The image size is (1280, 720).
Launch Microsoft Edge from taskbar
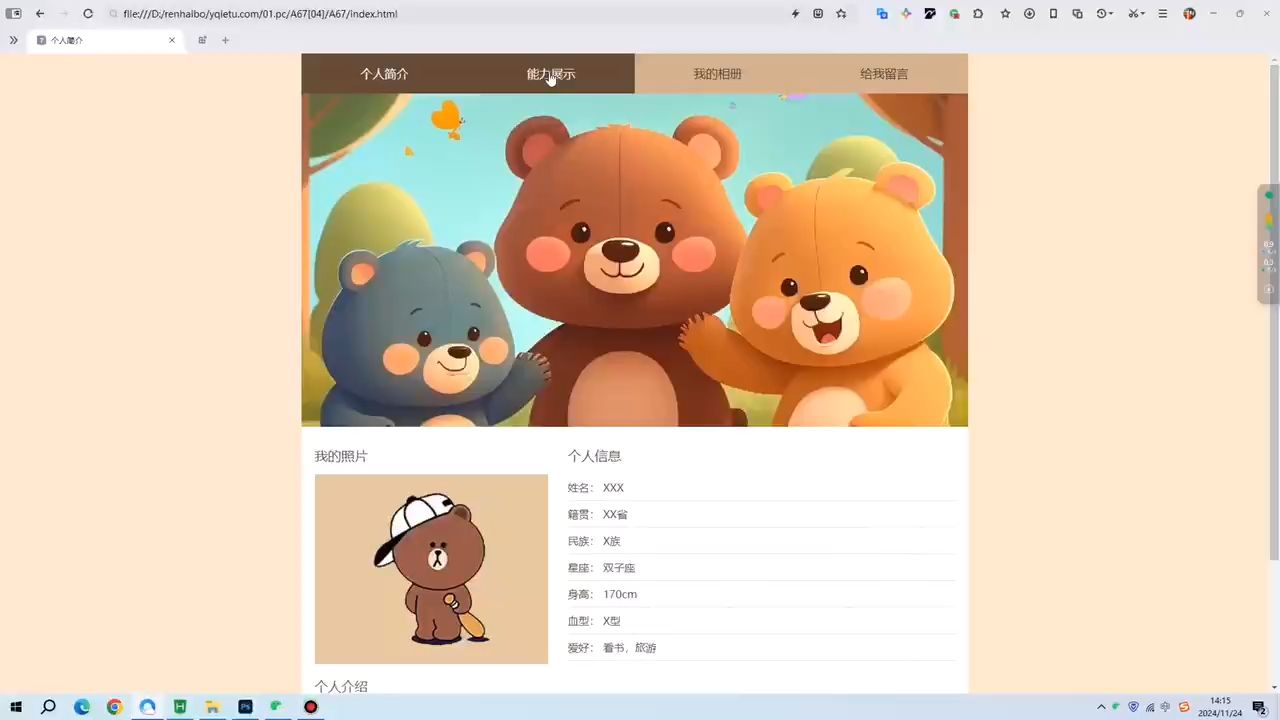click(x=82, y=707)
